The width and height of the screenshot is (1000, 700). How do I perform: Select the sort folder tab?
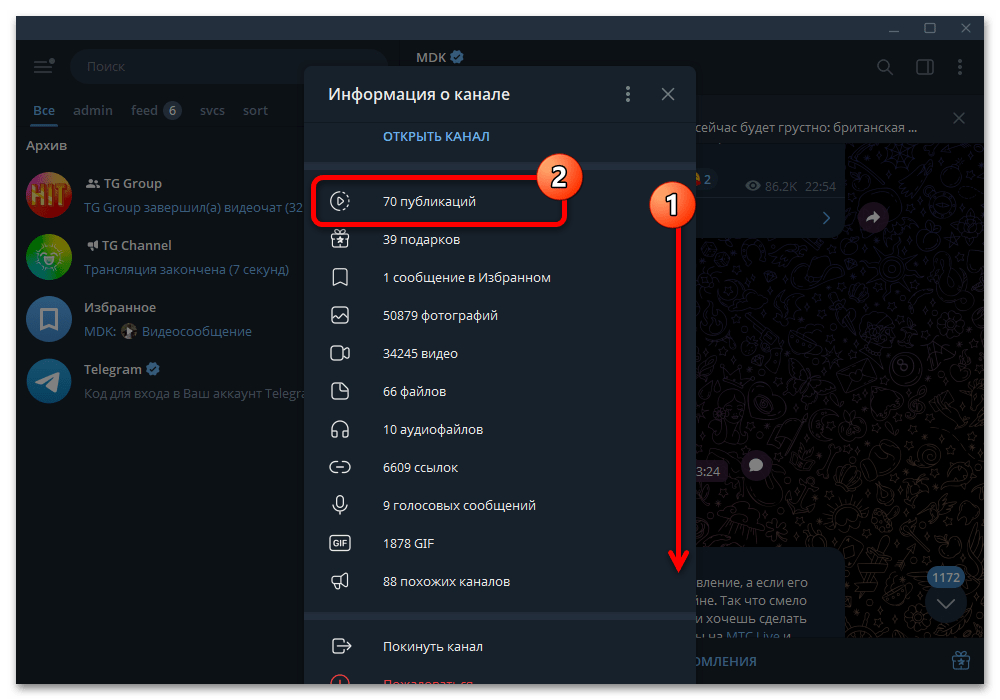click(255, 110)
